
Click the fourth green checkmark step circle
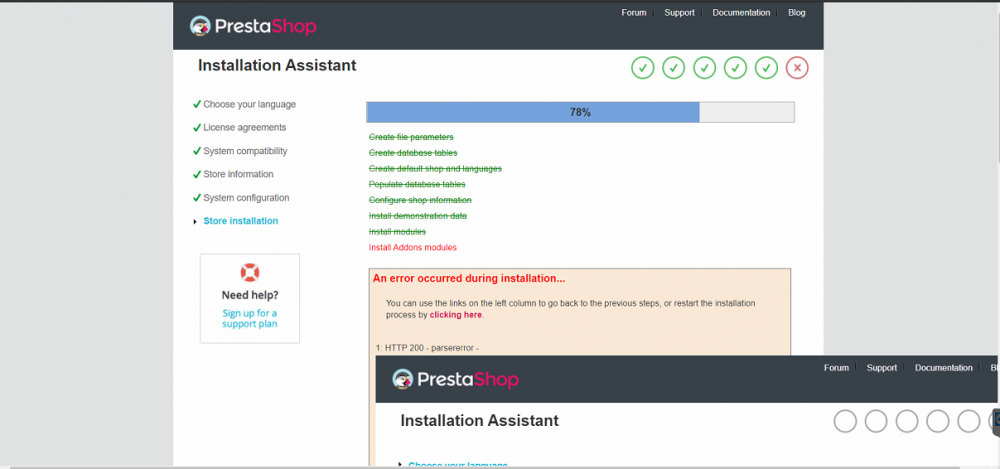pos(735,68)
